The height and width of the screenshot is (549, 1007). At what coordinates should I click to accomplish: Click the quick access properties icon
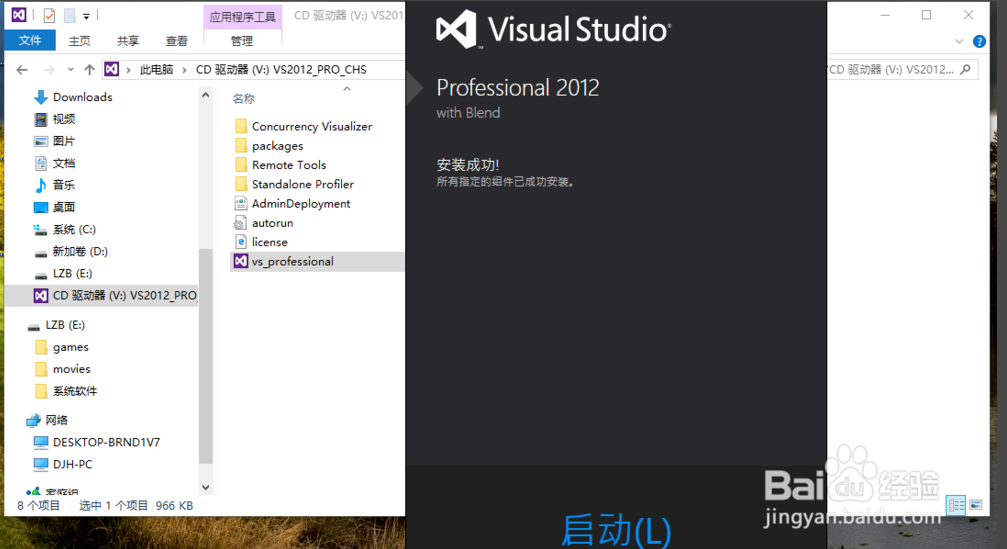(x=49, y=15)
